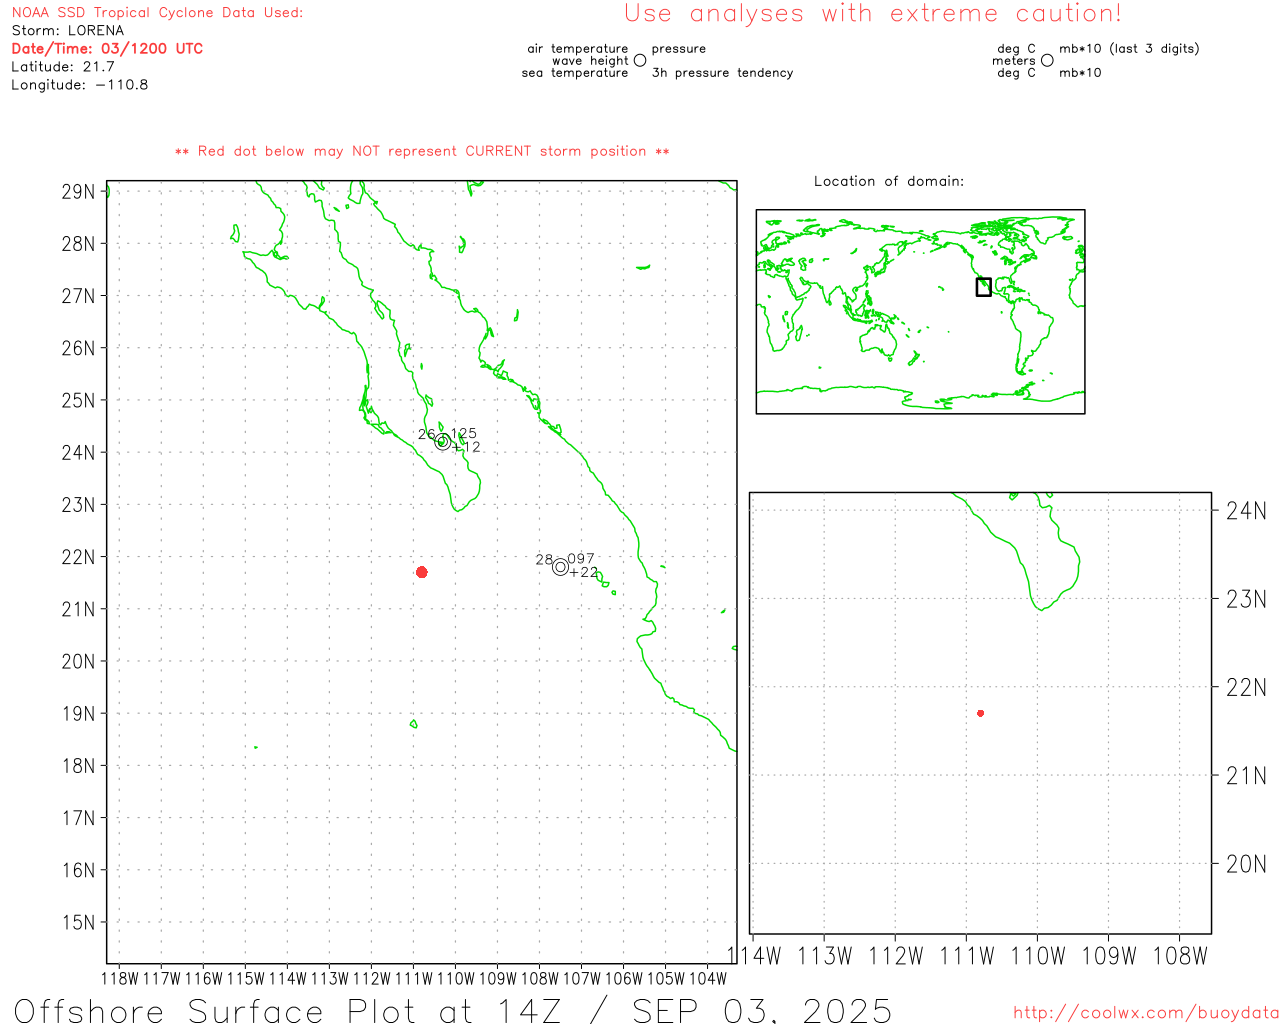Click the 15N latitude label on main map
1280x1024 pixels.
pos(78,923)
